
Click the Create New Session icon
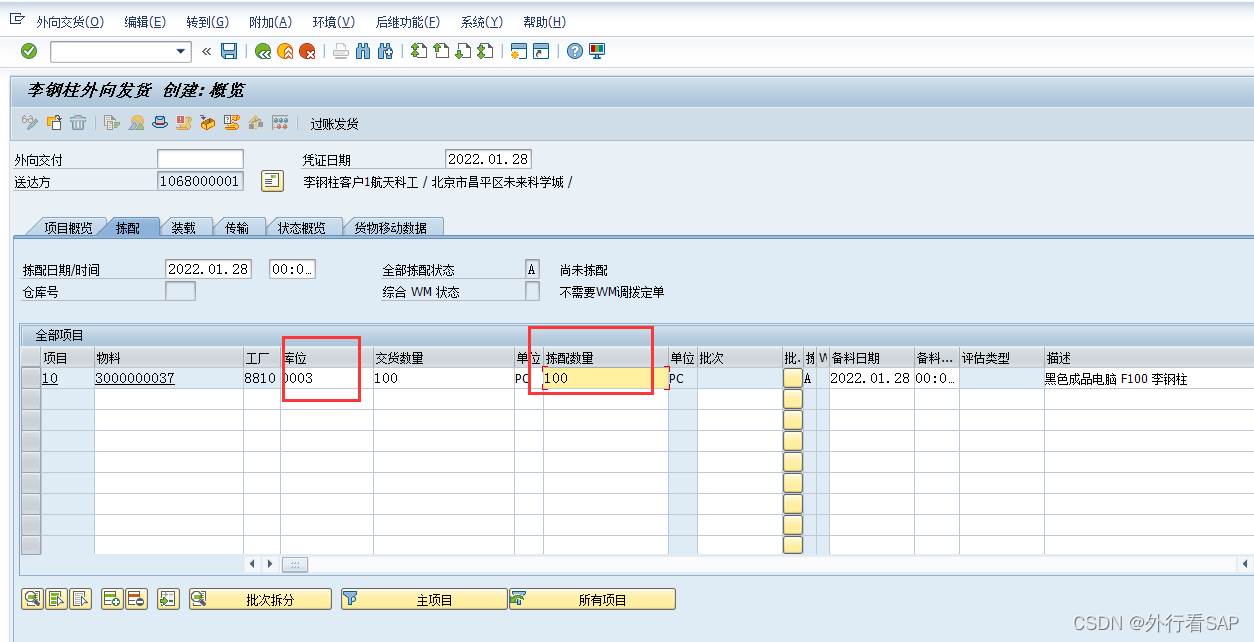click(519, 51)
